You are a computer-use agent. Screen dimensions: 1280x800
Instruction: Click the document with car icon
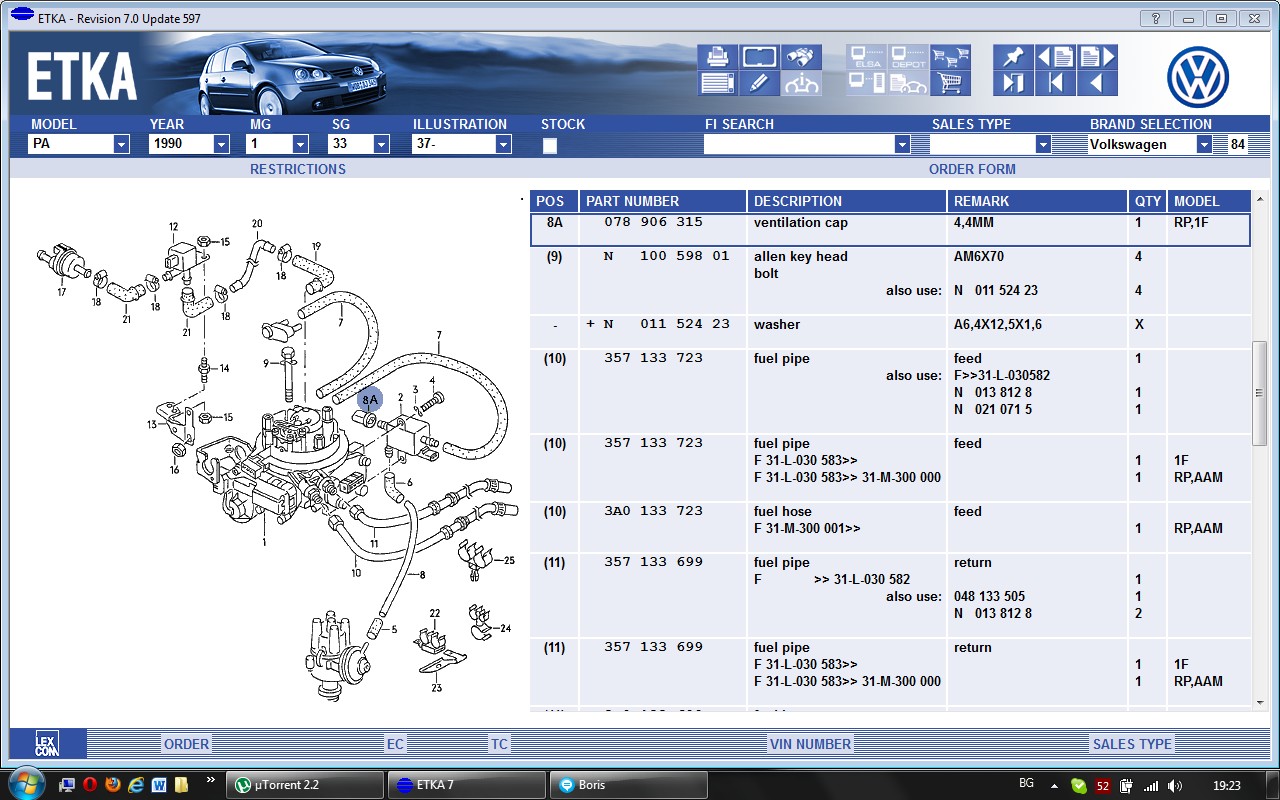[x=908, y=83]
